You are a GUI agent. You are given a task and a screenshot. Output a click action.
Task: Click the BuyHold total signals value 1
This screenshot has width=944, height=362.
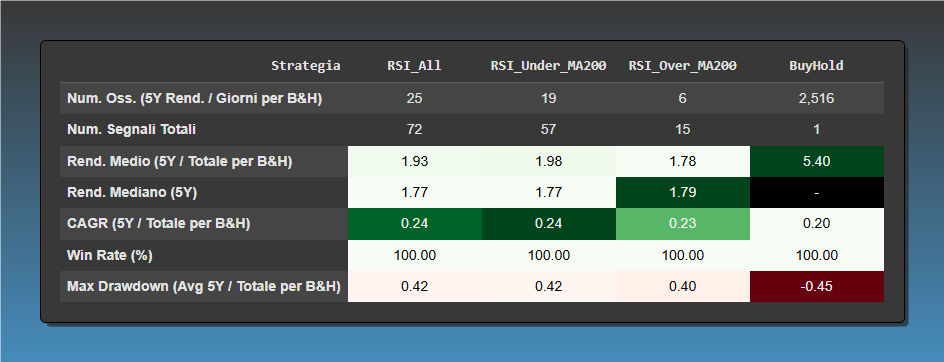816,130
